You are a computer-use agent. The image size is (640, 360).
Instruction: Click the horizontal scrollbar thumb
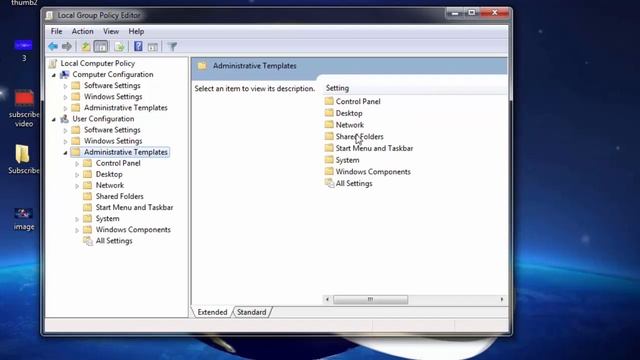click(370, 300)
